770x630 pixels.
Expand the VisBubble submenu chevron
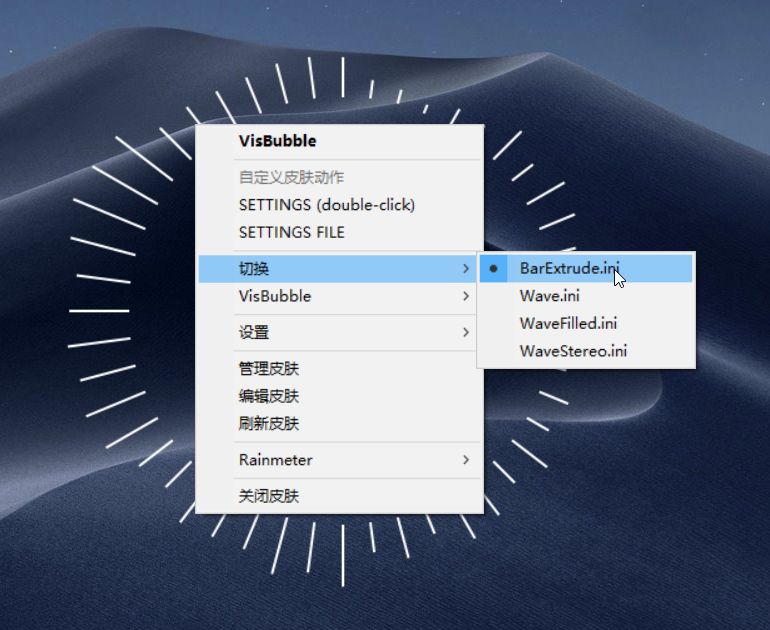coord(466,296)
